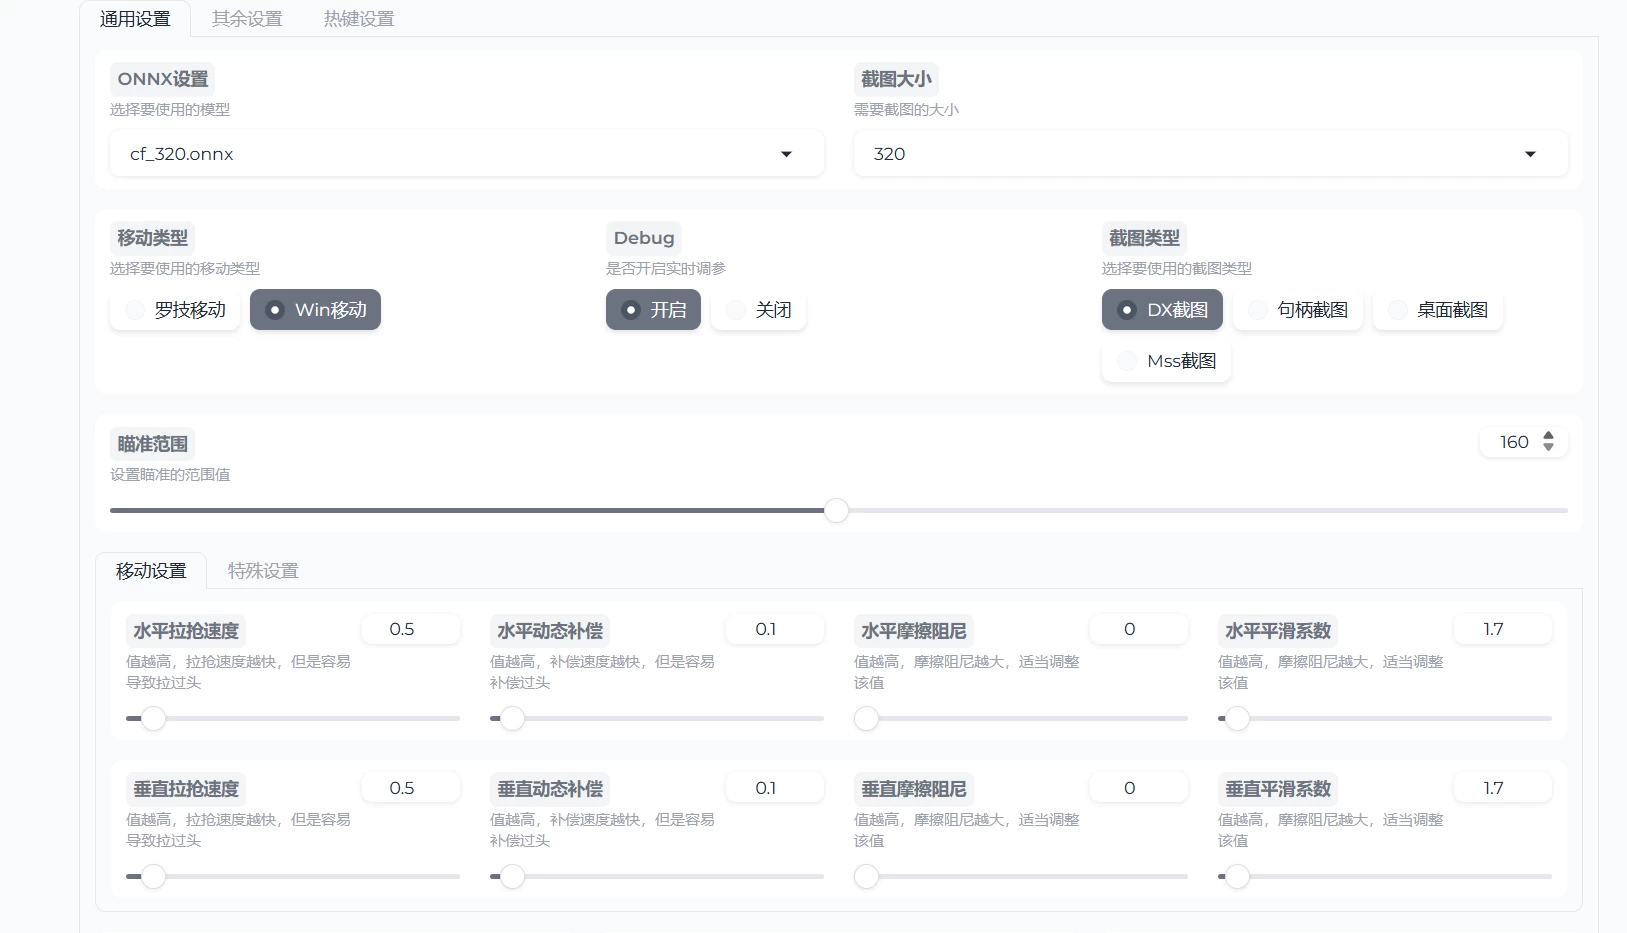Switch to the 热键设置 tab

coord(357,17)
